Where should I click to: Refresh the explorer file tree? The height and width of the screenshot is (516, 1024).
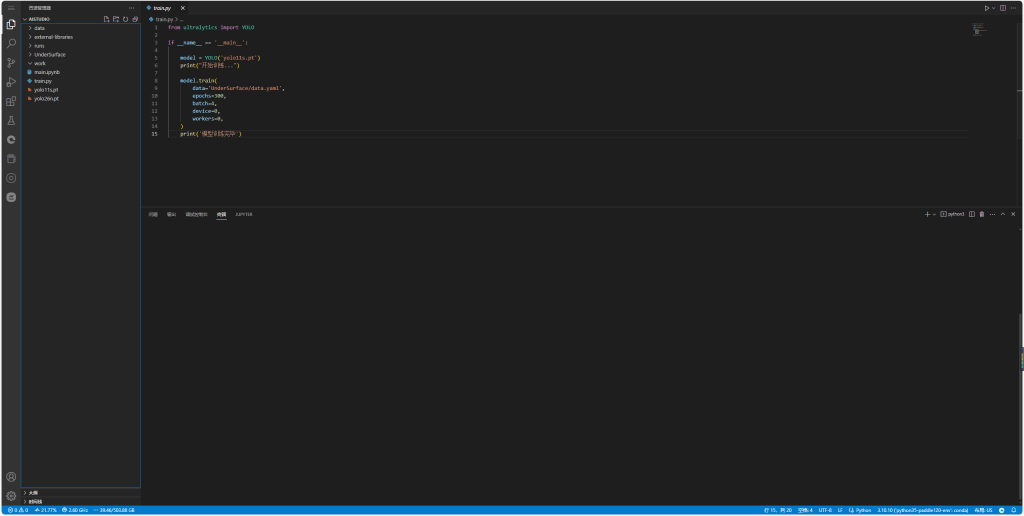(125, 19)
